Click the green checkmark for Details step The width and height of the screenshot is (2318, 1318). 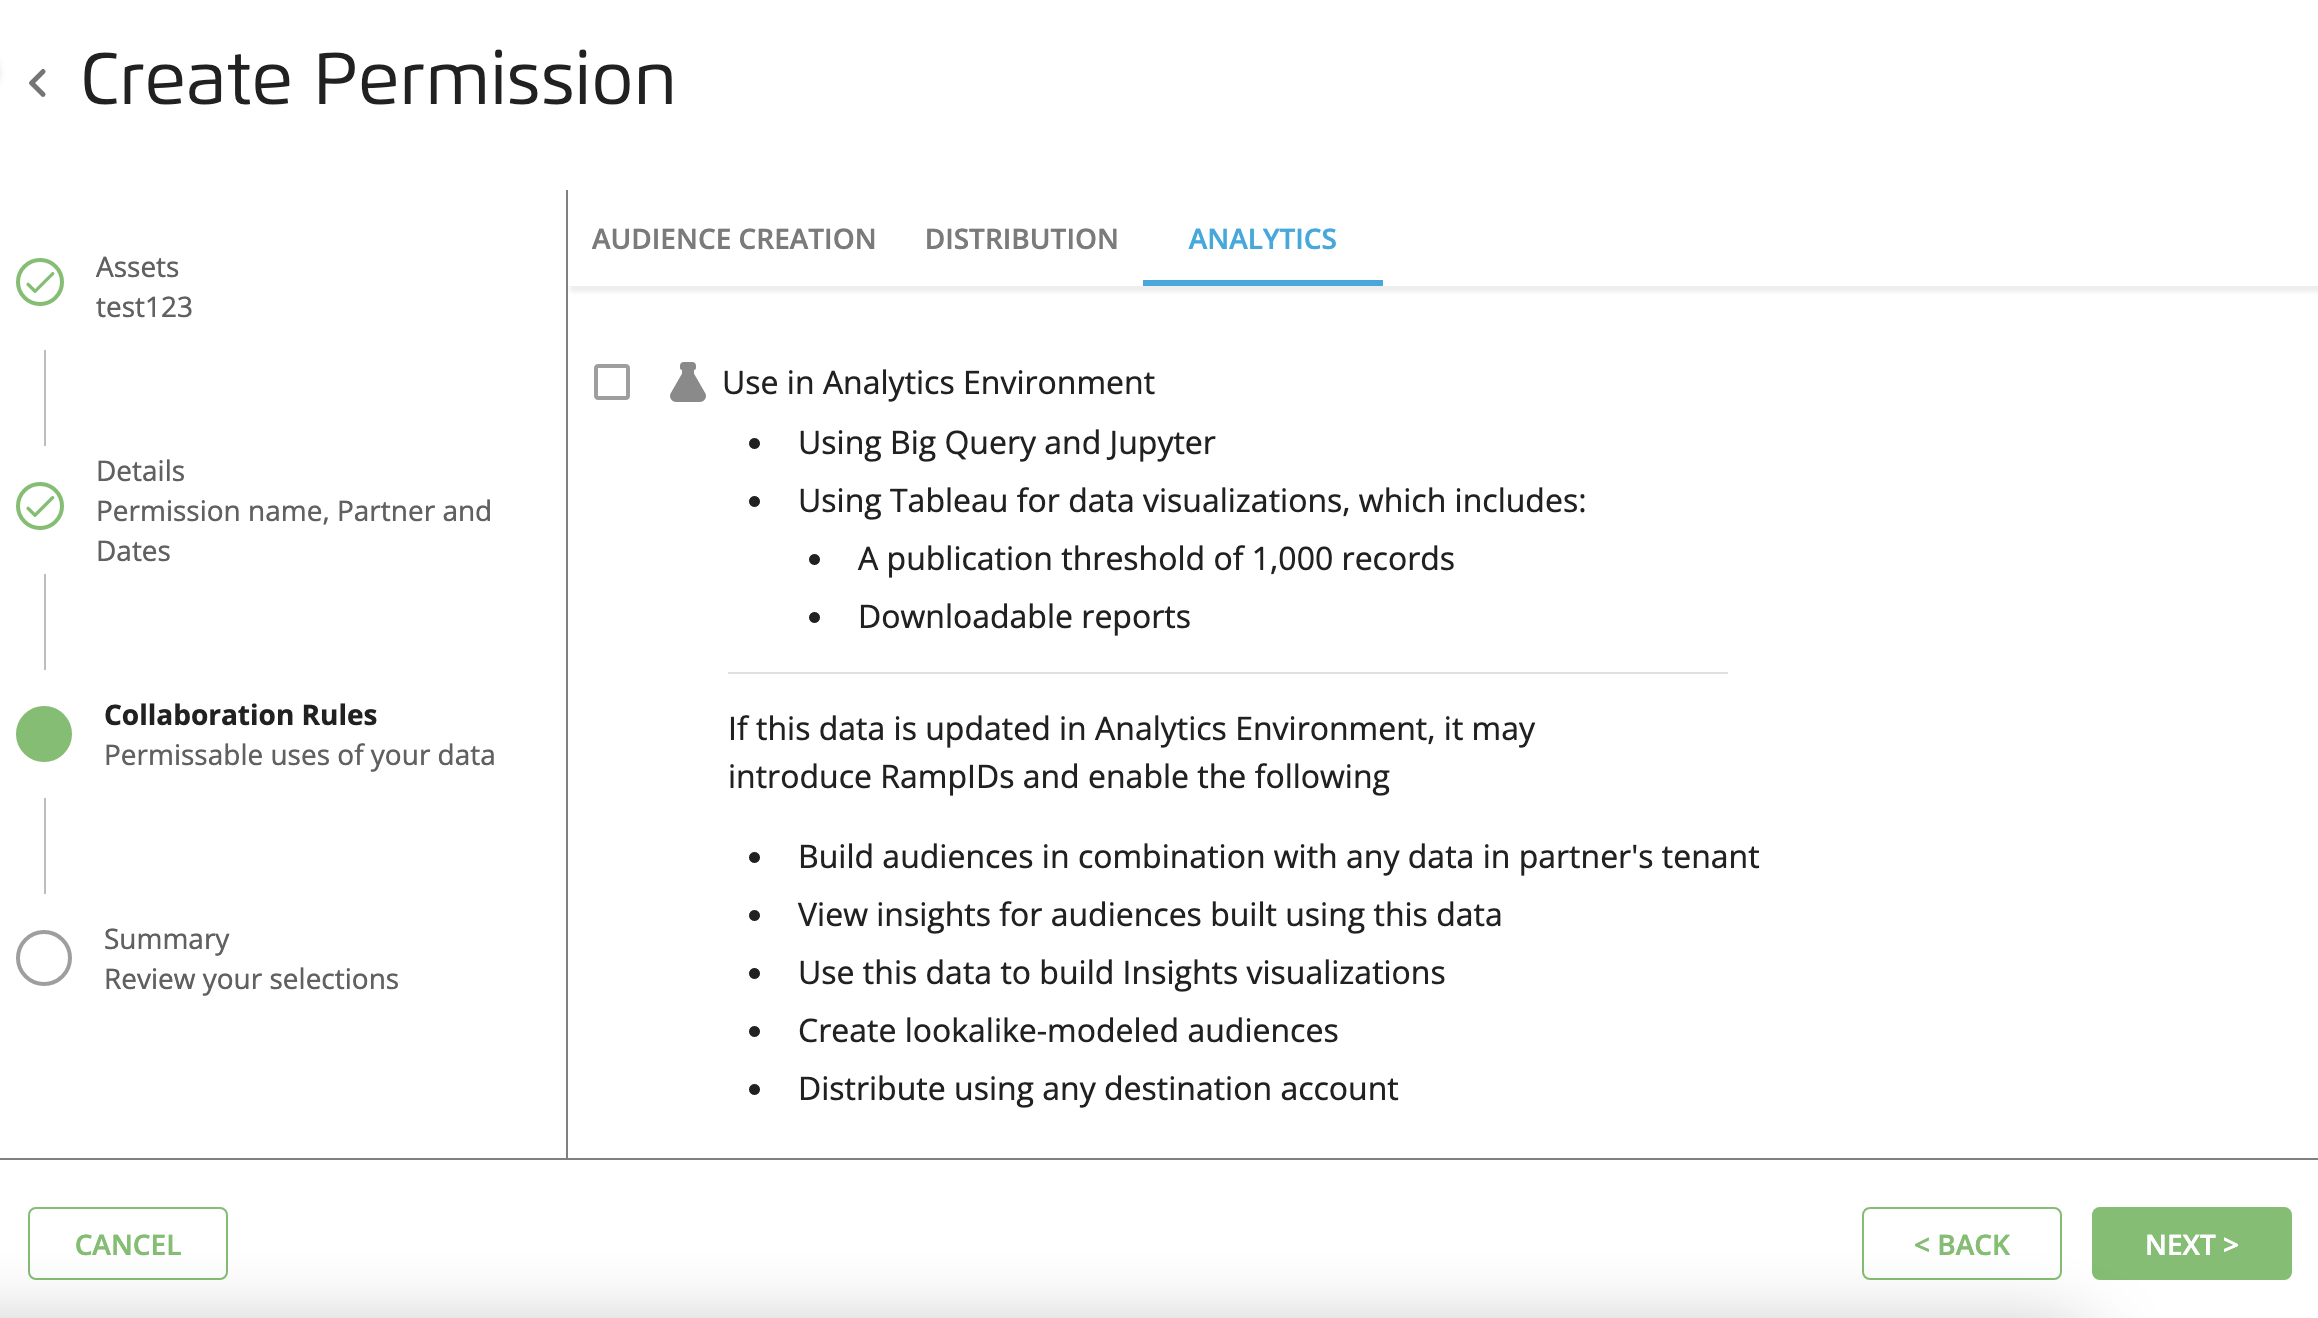[x=40, y=506]
